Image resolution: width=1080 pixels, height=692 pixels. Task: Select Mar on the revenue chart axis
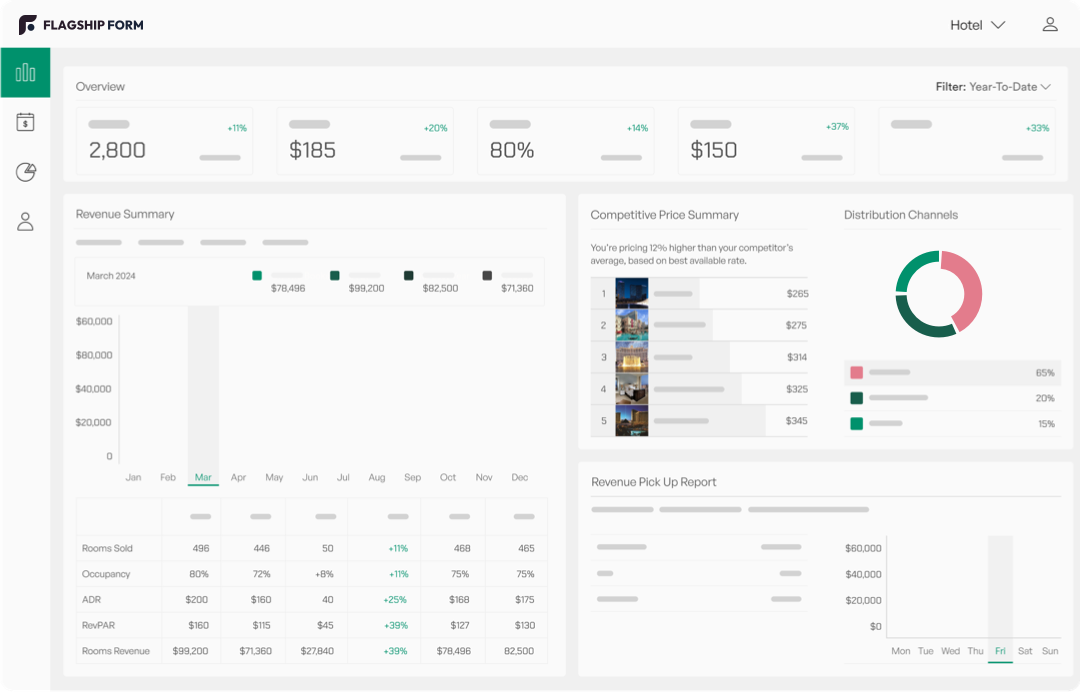[203, 478]
